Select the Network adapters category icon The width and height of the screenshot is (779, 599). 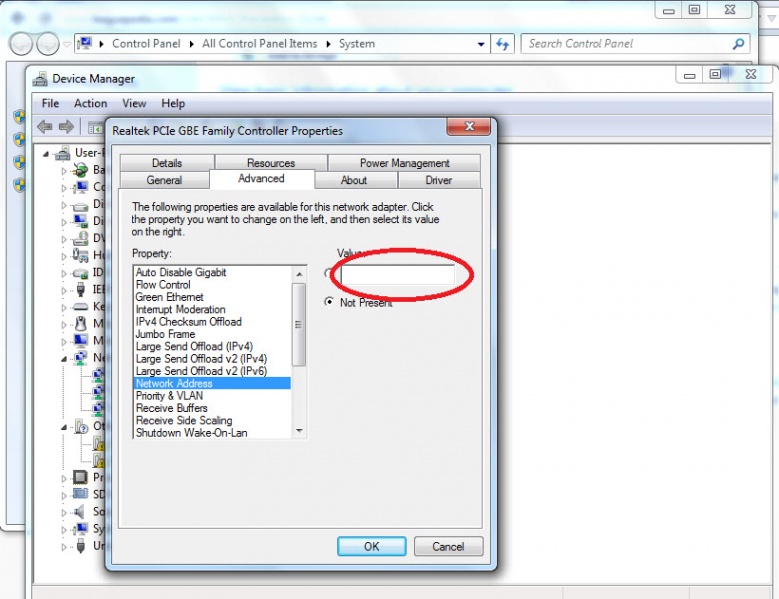click(80, 358)
